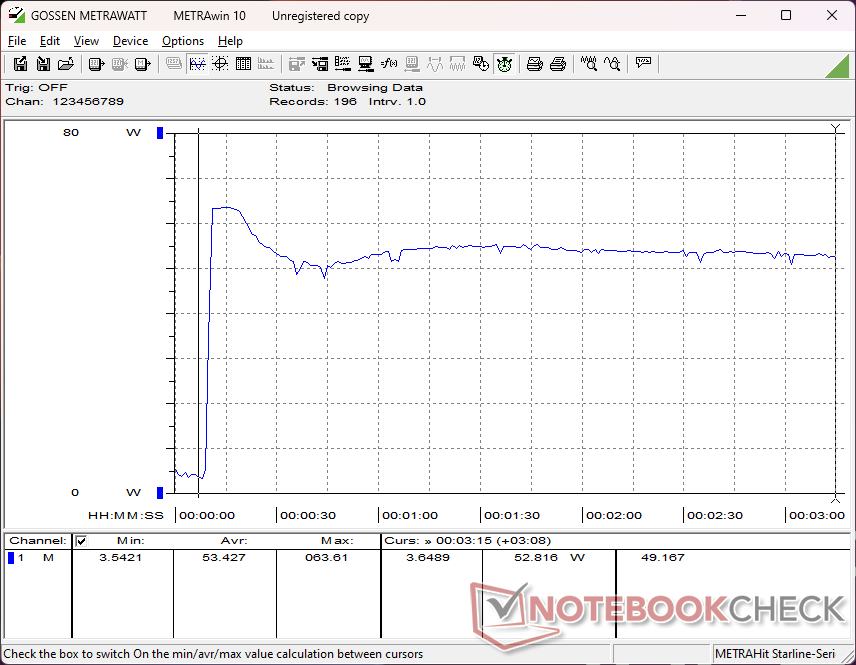856x665 pixels.
Task: Click the cursor value 3.6489
Action: [x=428, y=557]
